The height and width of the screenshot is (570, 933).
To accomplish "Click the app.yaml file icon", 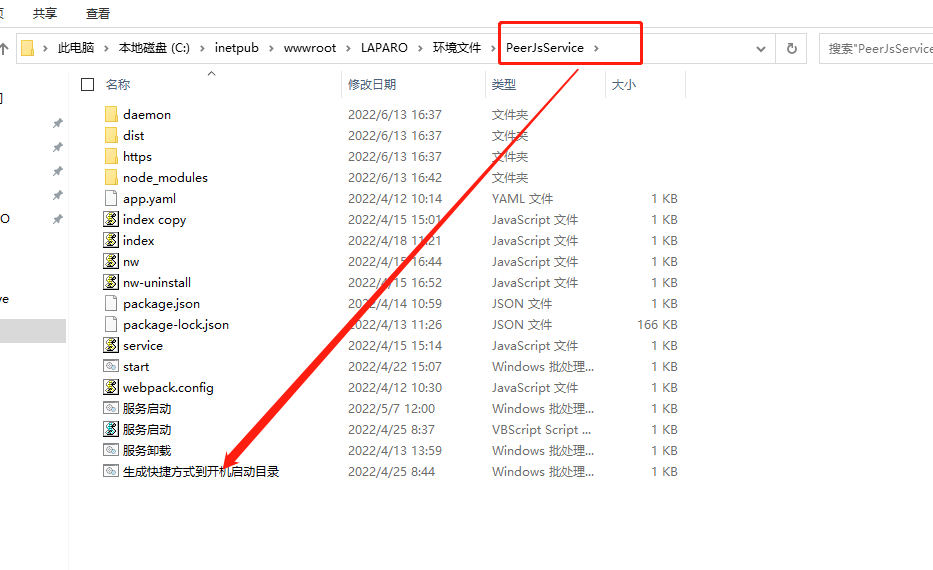I will coord(111,198).
